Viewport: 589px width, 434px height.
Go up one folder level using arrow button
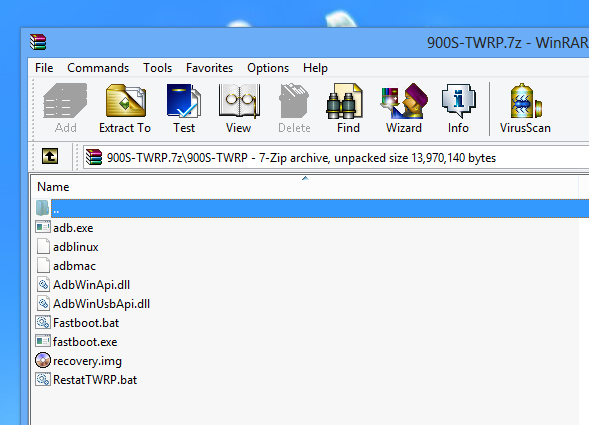point(50,156)
